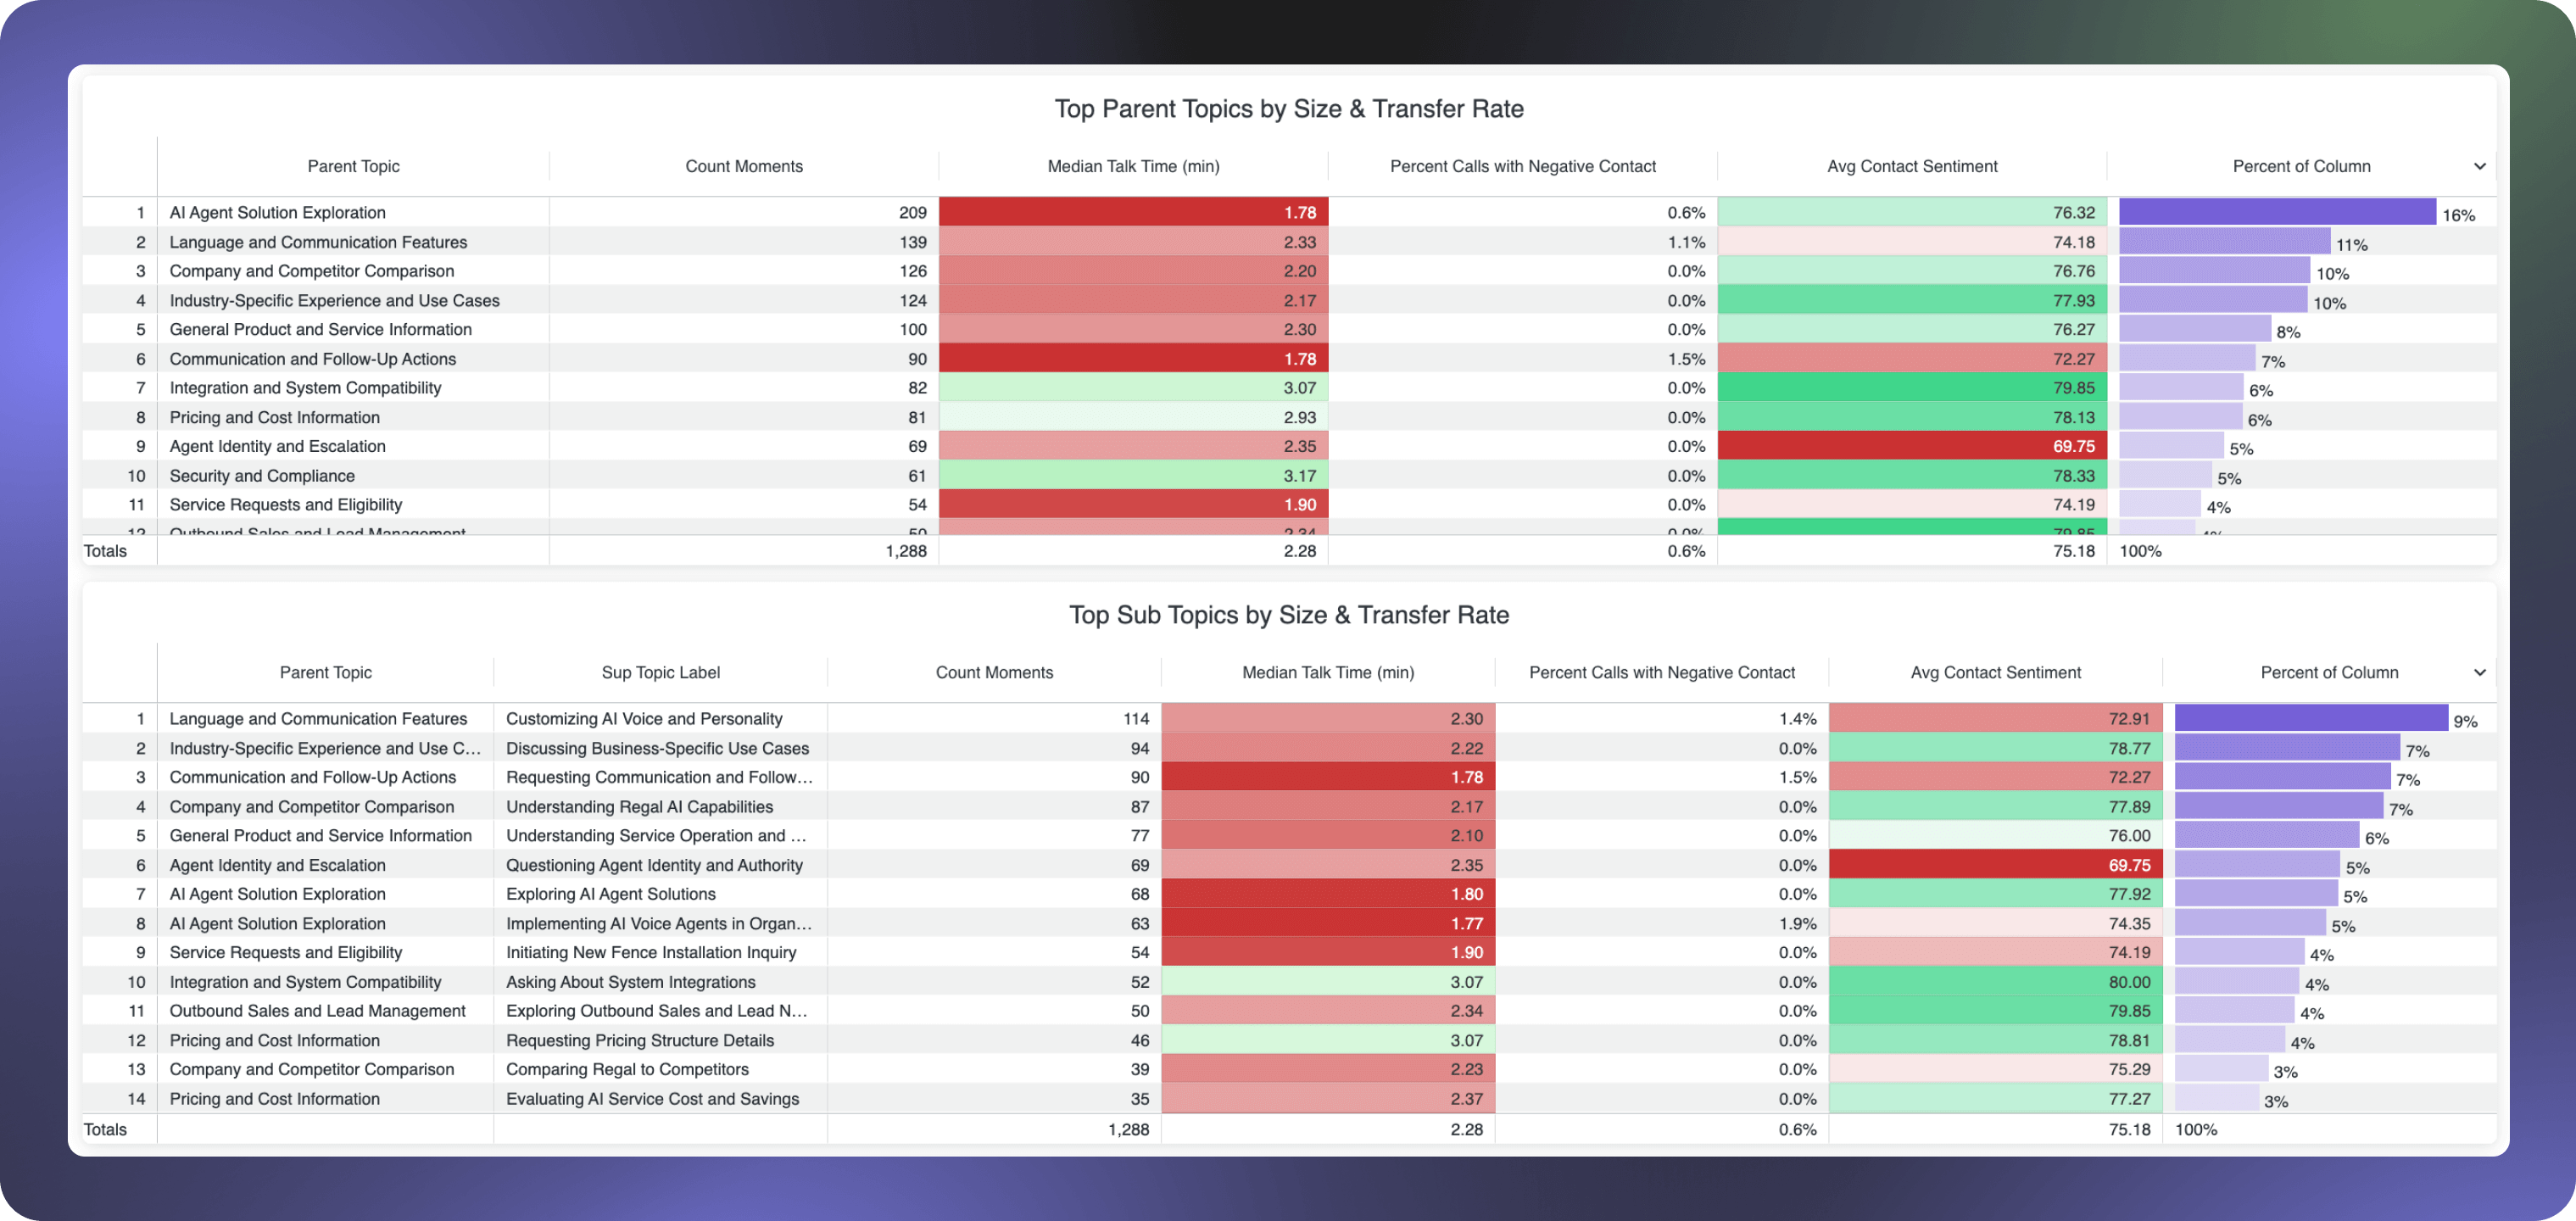This screenshot has height=1221, width=2576.
Task: Click talk time value 1.77
Action: [1466, 923]
